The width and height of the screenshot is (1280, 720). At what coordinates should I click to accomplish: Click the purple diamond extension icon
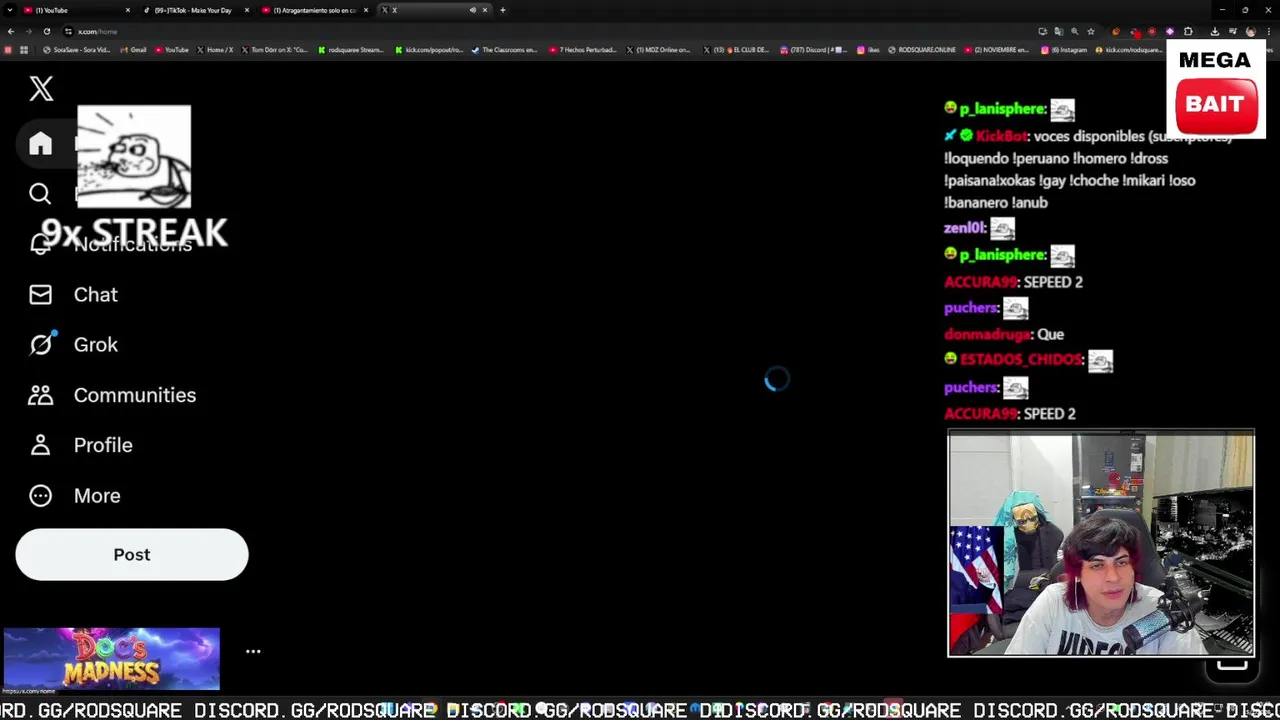1170,32
